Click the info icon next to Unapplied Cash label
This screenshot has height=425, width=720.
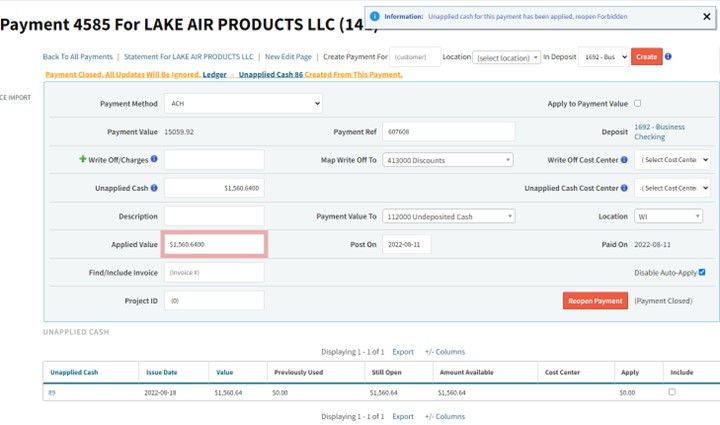154,187
